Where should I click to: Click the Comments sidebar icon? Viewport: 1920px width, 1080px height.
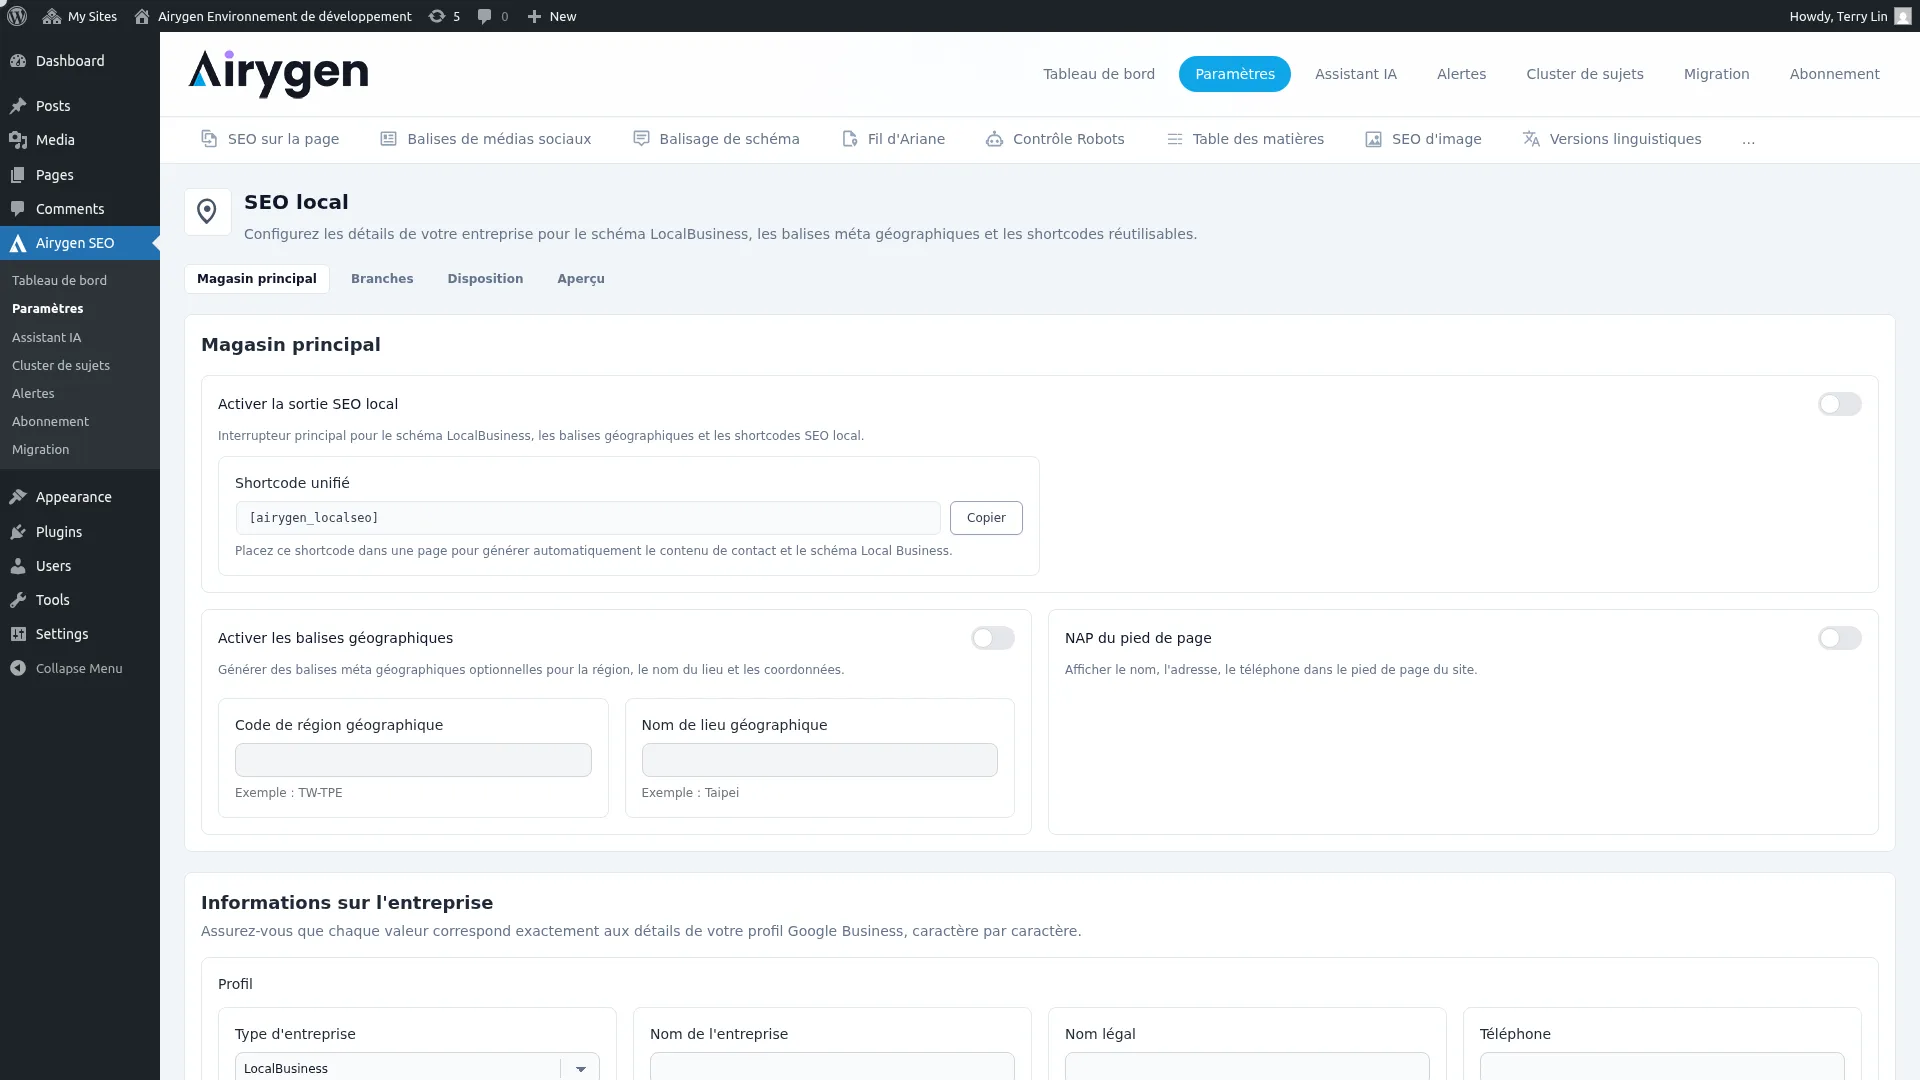click(x=18, y=209)
